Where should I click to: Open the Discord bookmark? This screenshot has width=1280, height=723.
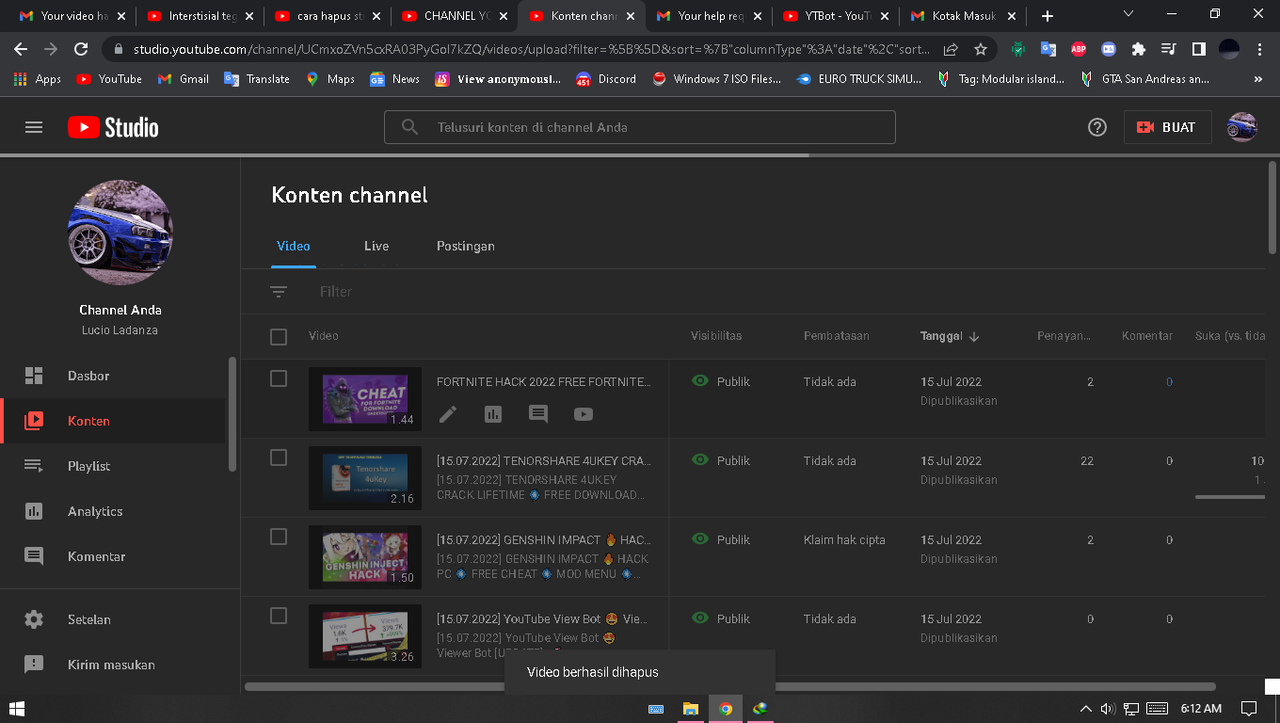[x=606, y=79]
